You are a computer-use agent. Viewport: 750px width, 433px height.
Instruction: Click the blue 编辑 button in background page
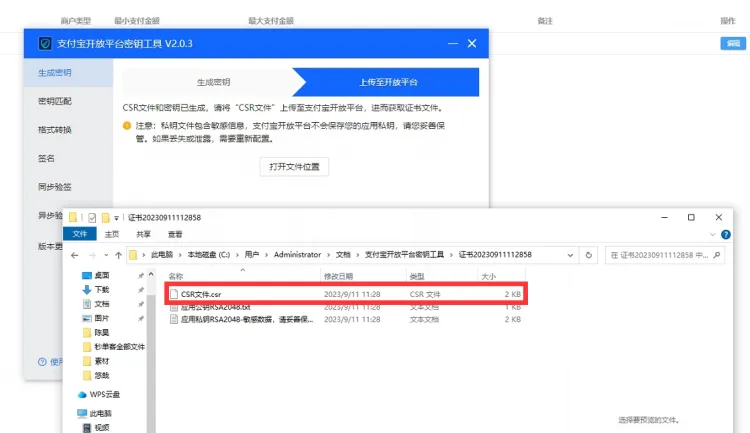click(733, 44)
